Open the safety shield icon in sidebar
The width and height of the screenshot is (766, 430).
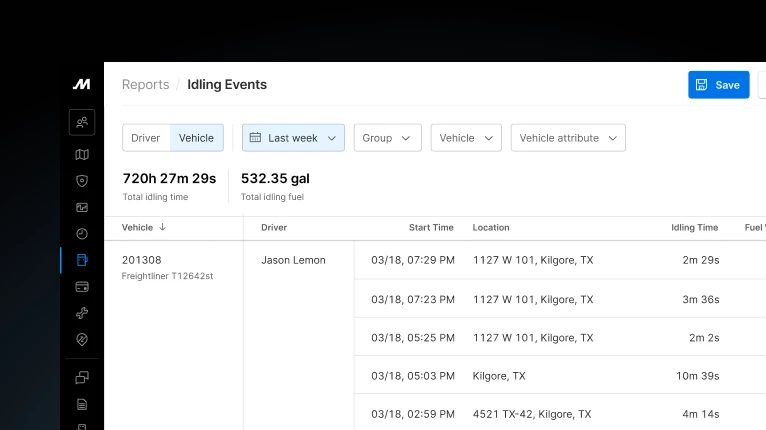[x=82, y=181]
